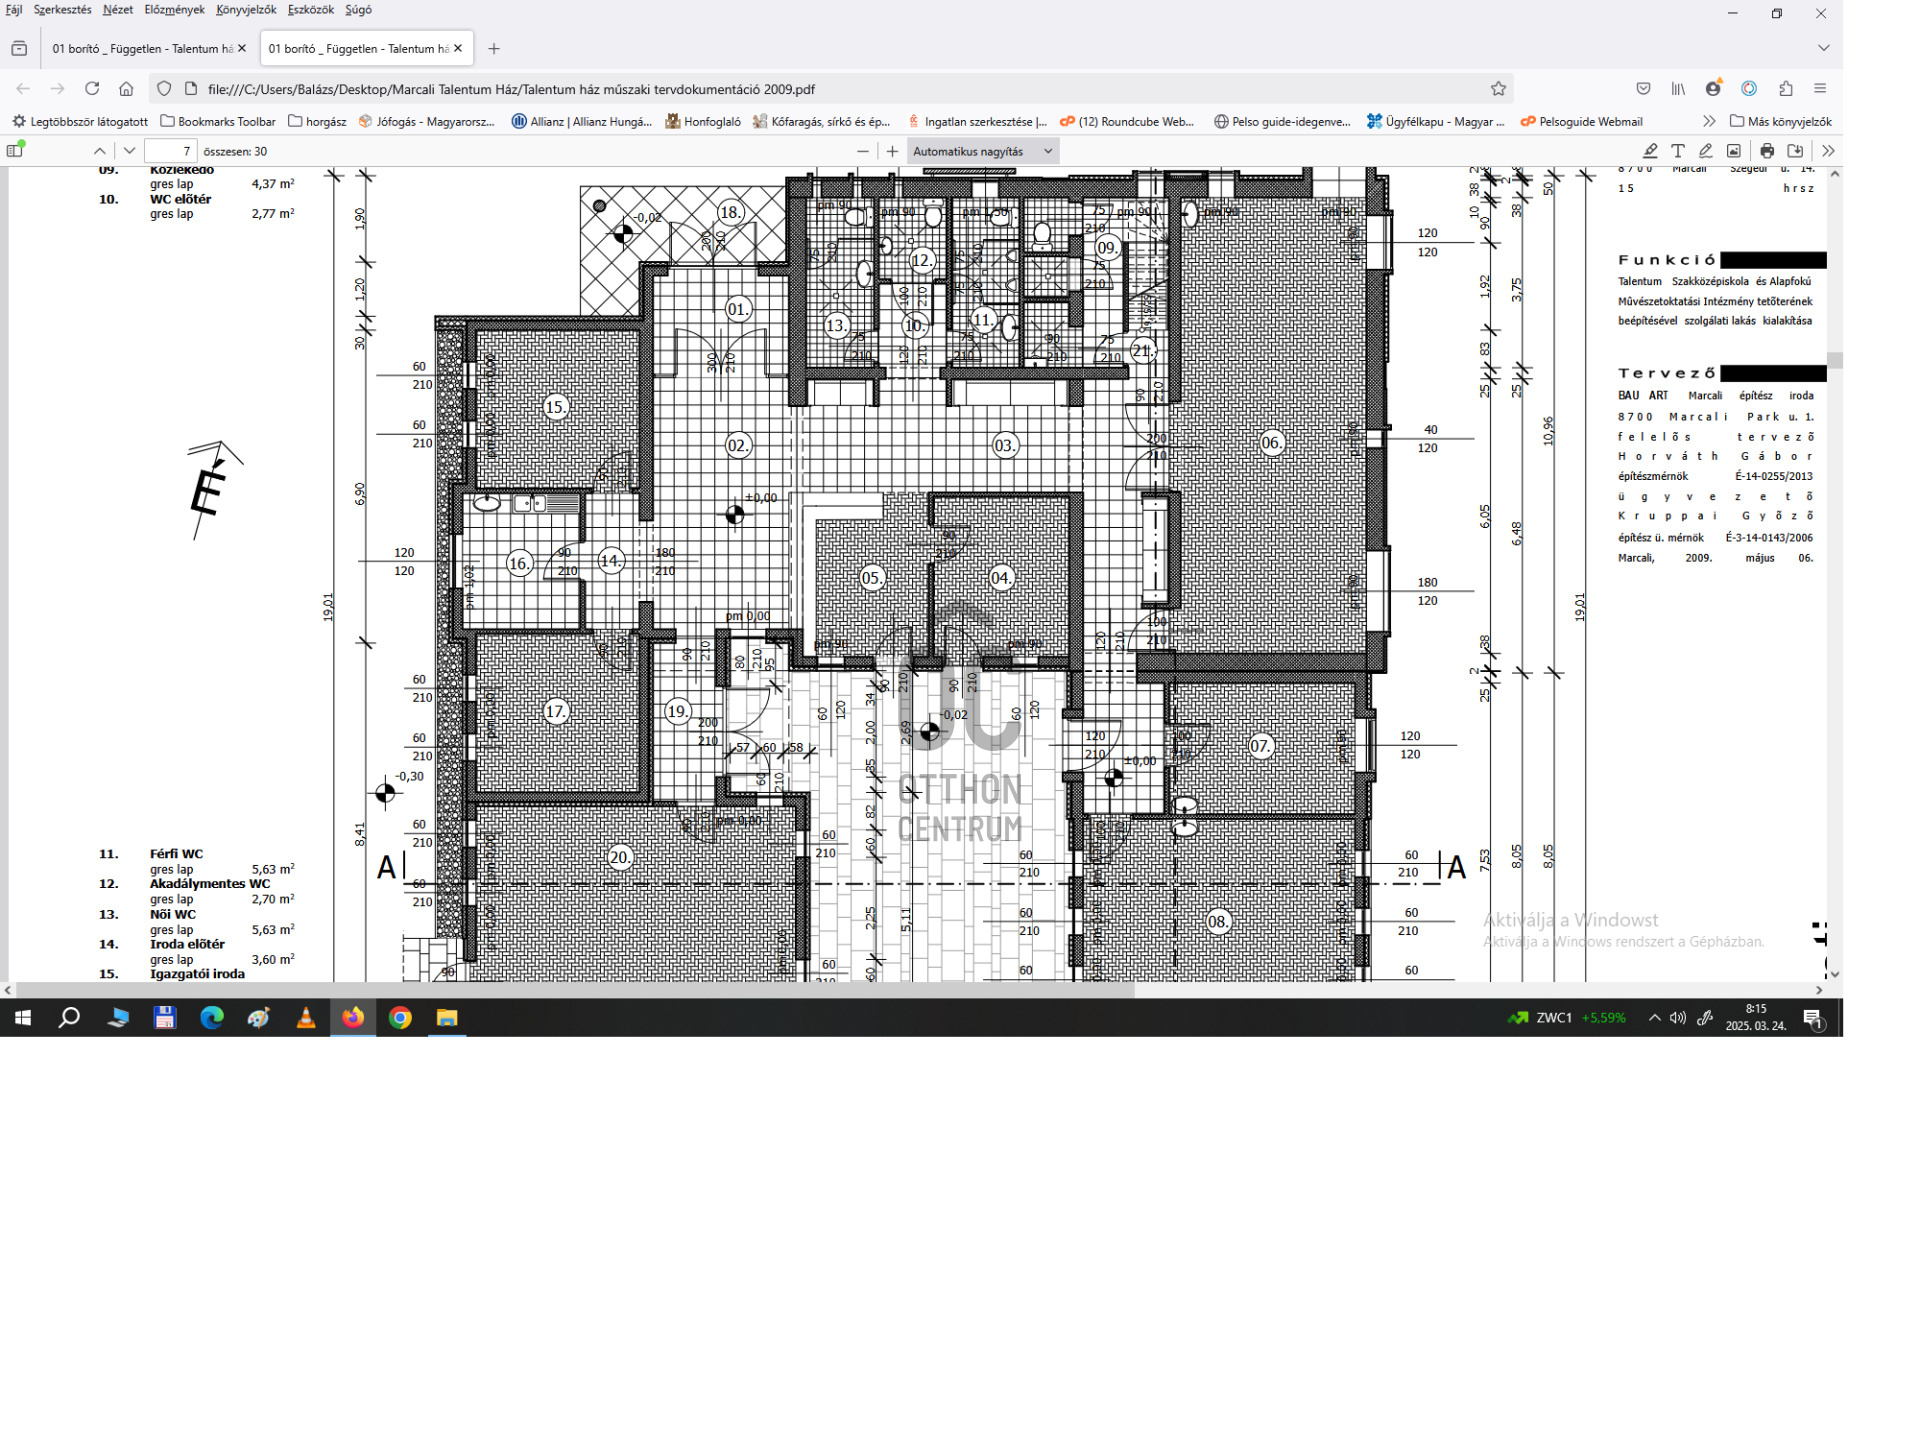The width and height of the screenshot is (1920, 1440).
Task: Print the PDF document
Action: click(x=1767, y=151)
